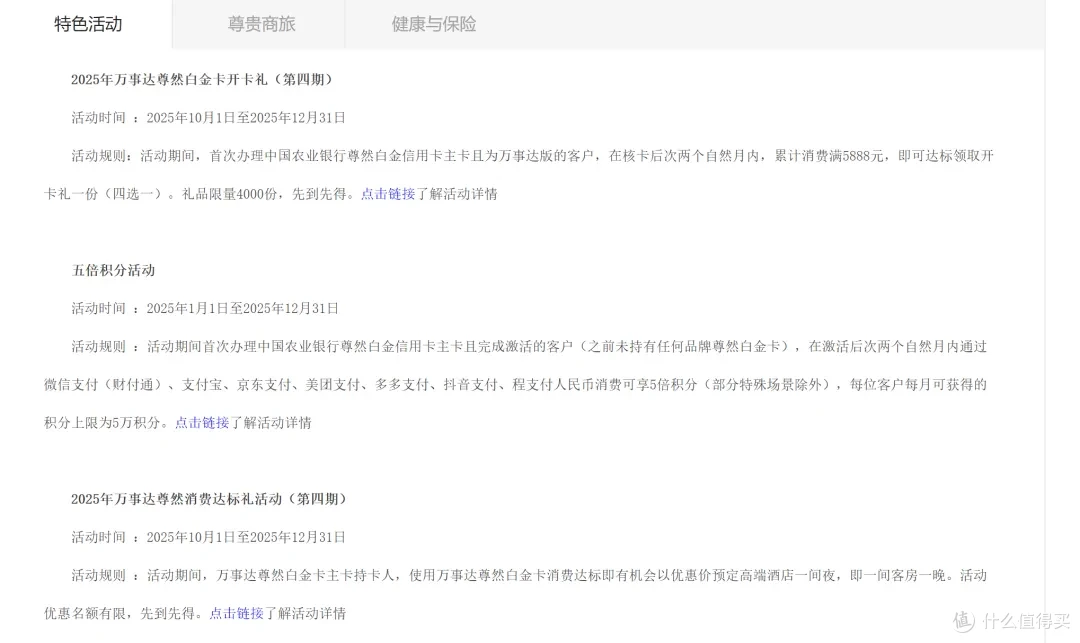The width and height of the screenshot is (1080, 643).
Task: Click text 了解活动详情 in 五倍积分 section
Action: click(x=271, y=423)
